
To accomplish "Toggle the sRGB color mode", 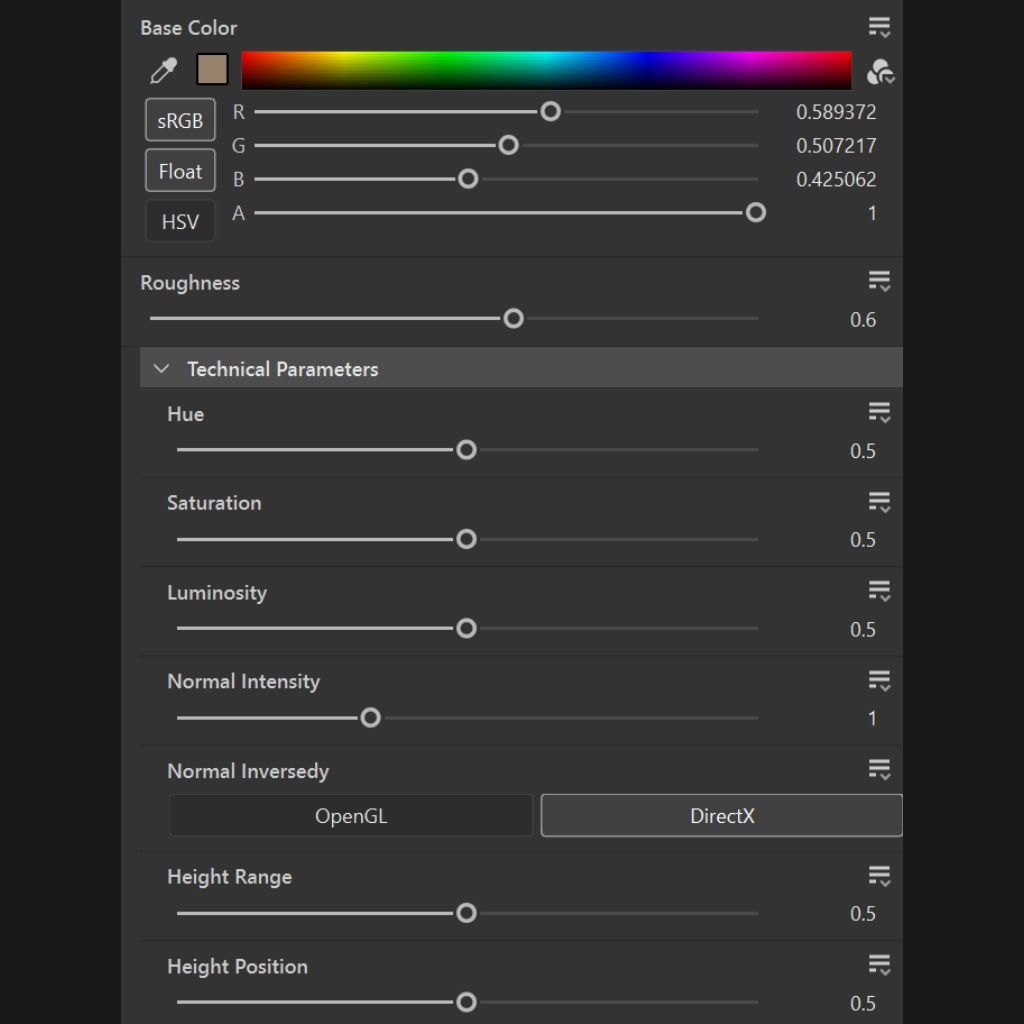I will tap(180, 121).
